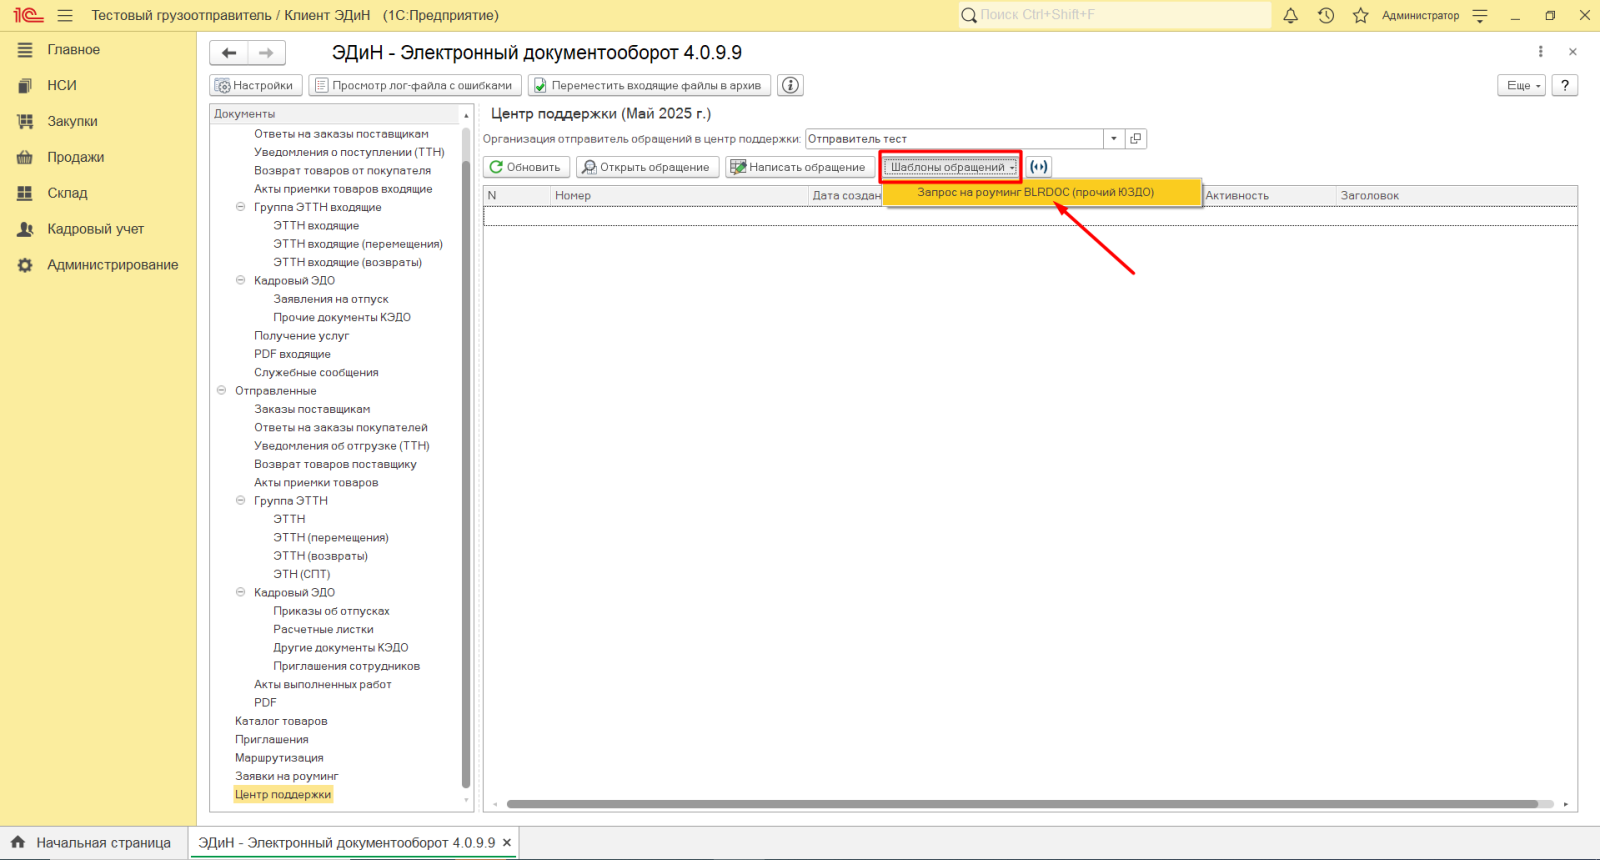
Task: Open the main hamburger menu
Action: click(x=65, y=15)
